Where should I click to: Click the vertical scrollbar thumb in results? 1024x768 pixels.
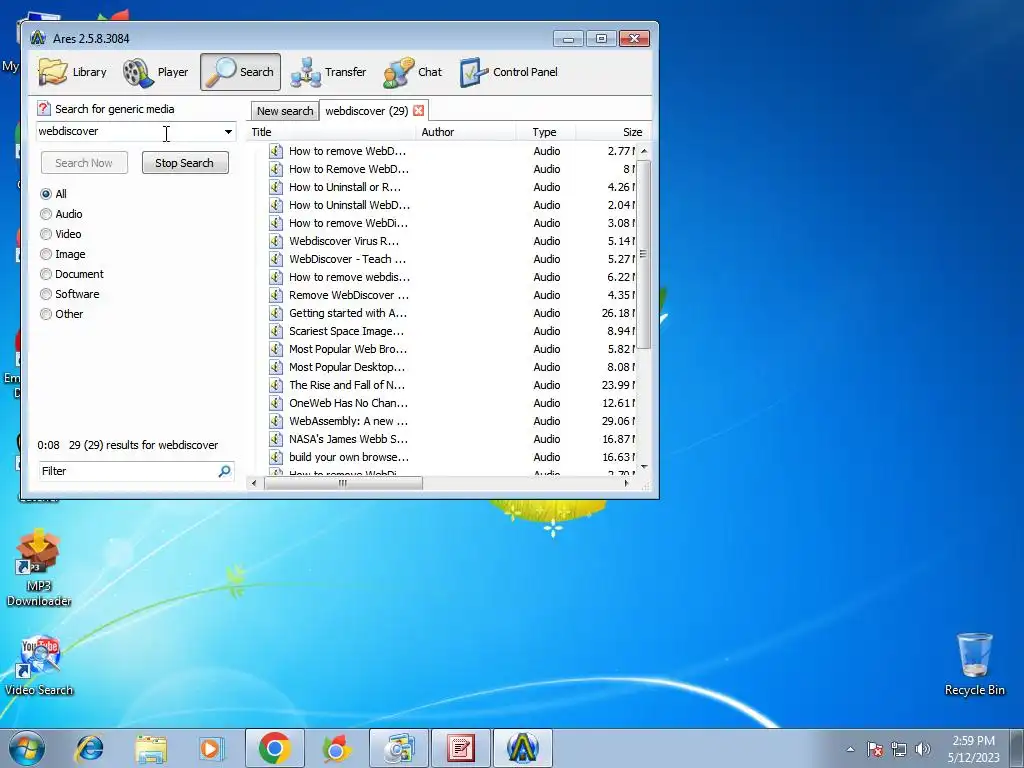644,254
